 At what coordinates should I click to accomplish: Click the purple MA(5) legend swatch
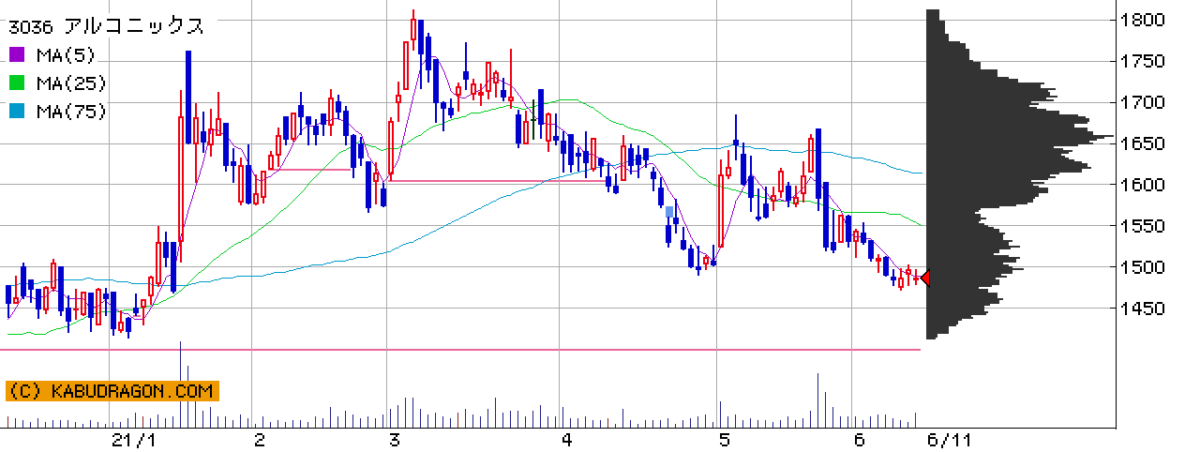15,56
